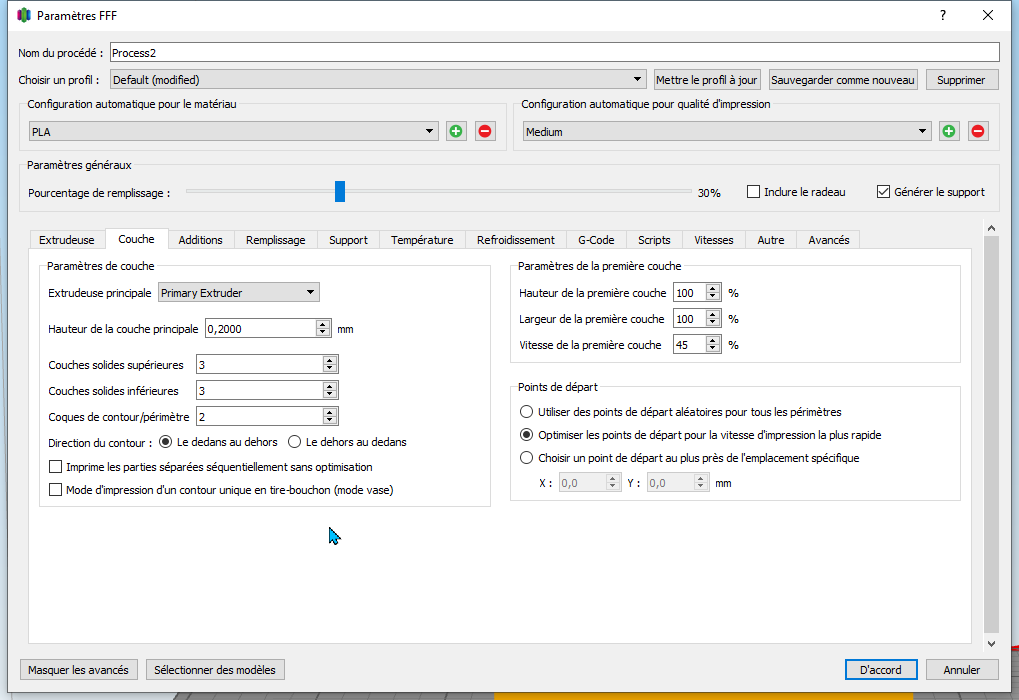Image resolution: width=1019 pixels, height=700 pixels.
Task: Click Sauvegarder comme nouveau button
Action: [843, 79]
